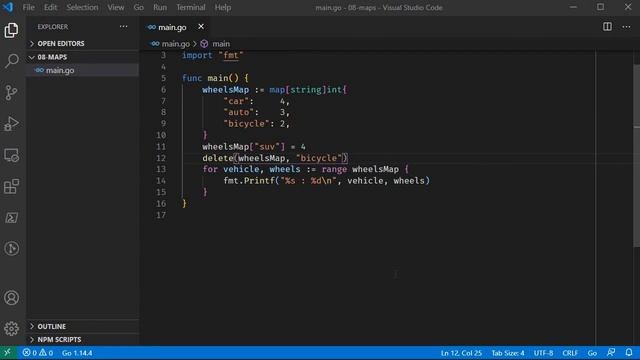Open the Extensions view icon
This screenshot has width=640, height=360.
click(x=11, y=187)
